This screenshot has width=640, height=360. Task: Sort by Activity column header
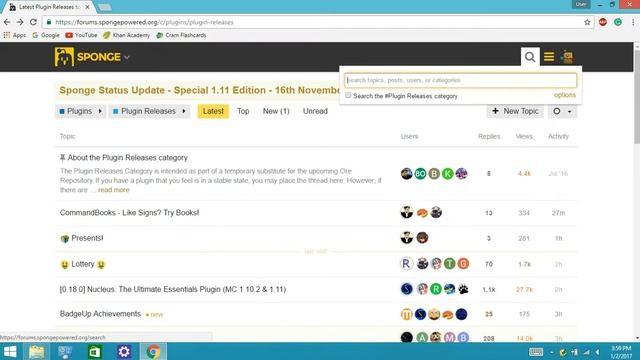click(x=558, y=136)
